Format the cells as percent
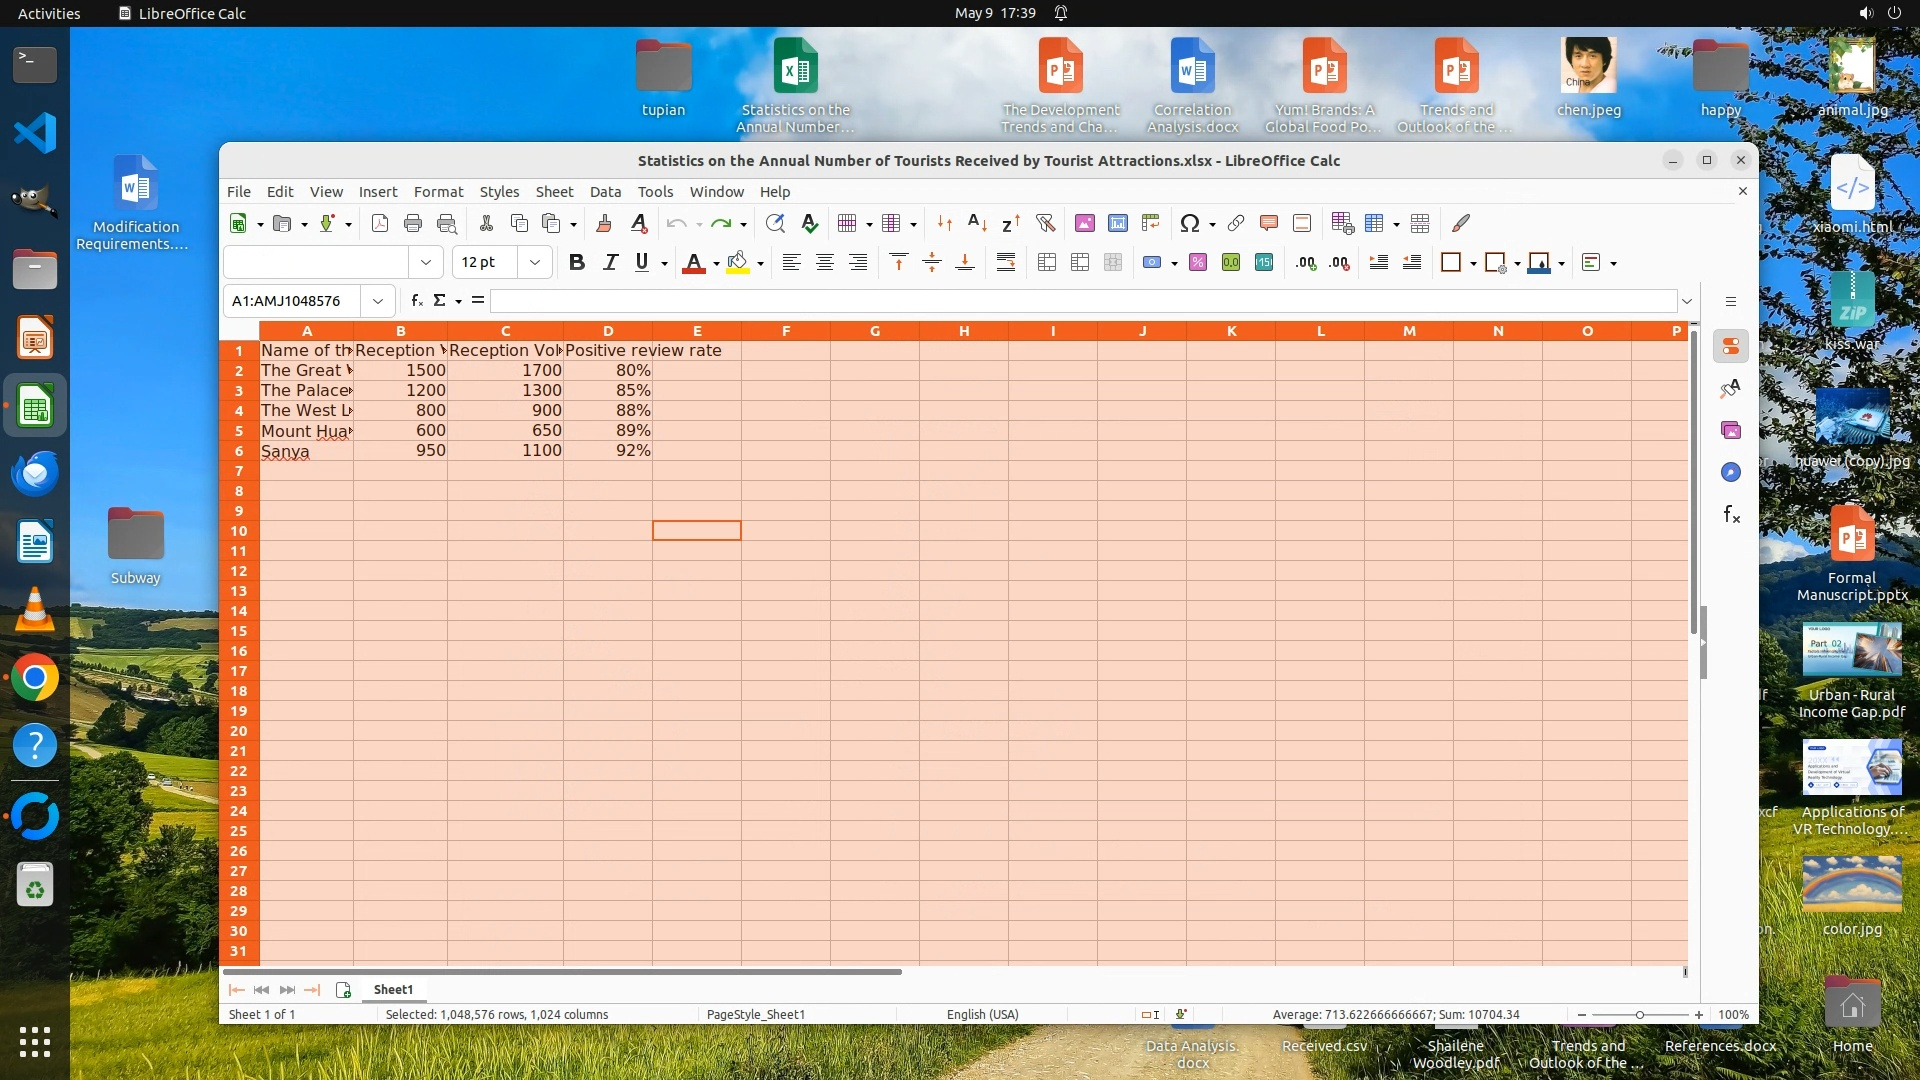Image resolution: width=1920 pixels, height=1080 pixels. point(1197,263)
